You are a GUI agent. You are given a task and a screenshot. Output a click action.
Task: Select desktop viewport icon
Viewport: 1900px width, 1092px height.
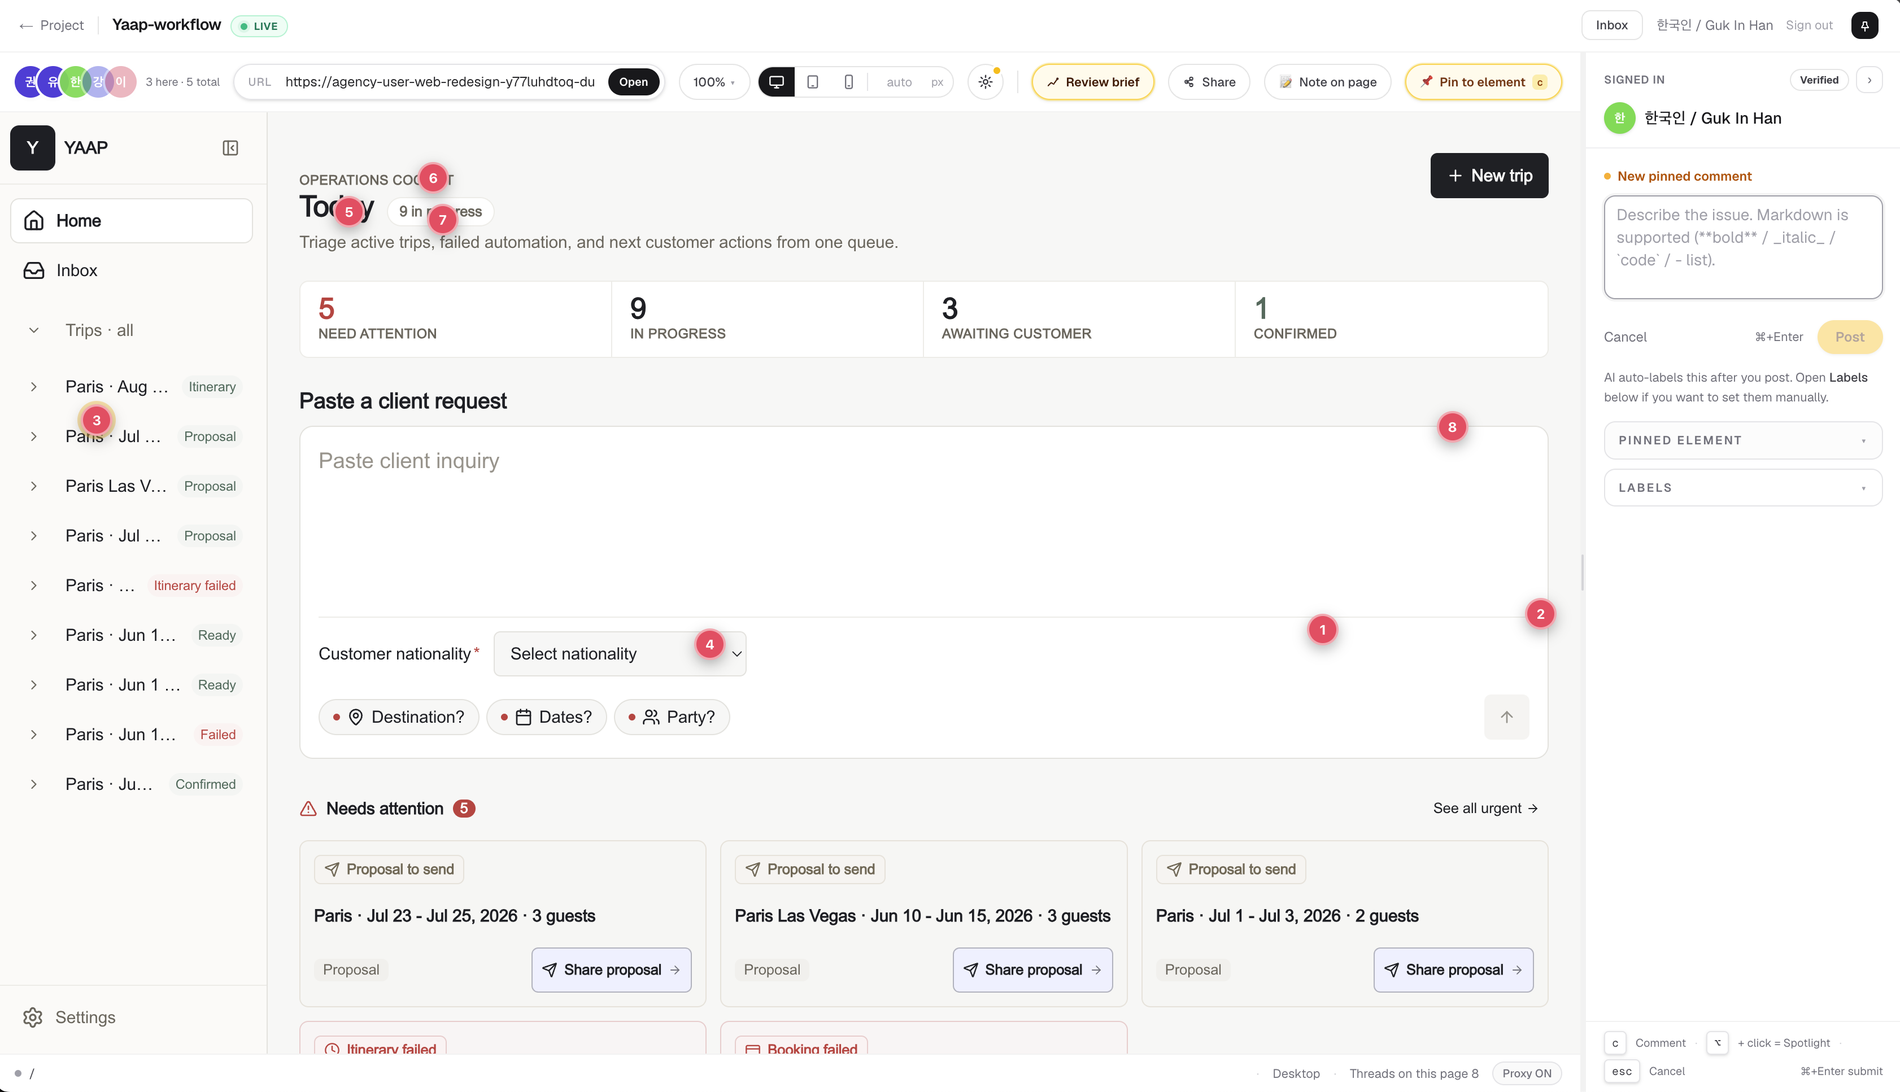pyautogui.click(x=776, y=82)
